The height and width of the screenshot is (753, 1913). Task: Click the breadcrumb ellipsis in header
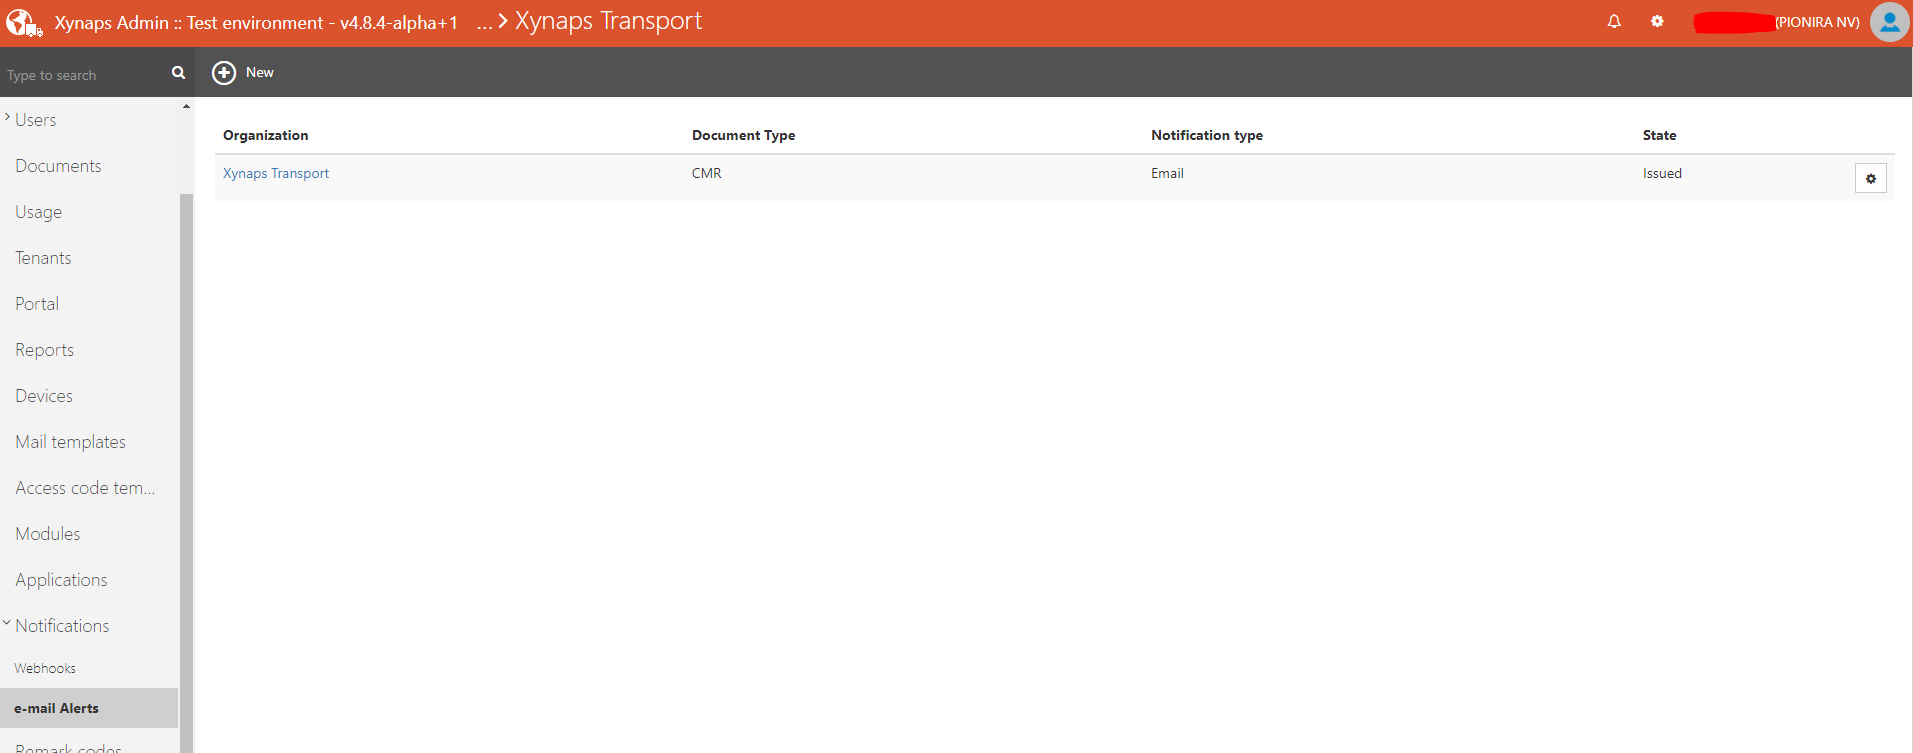pyautogui.click(x=484, y=23)
